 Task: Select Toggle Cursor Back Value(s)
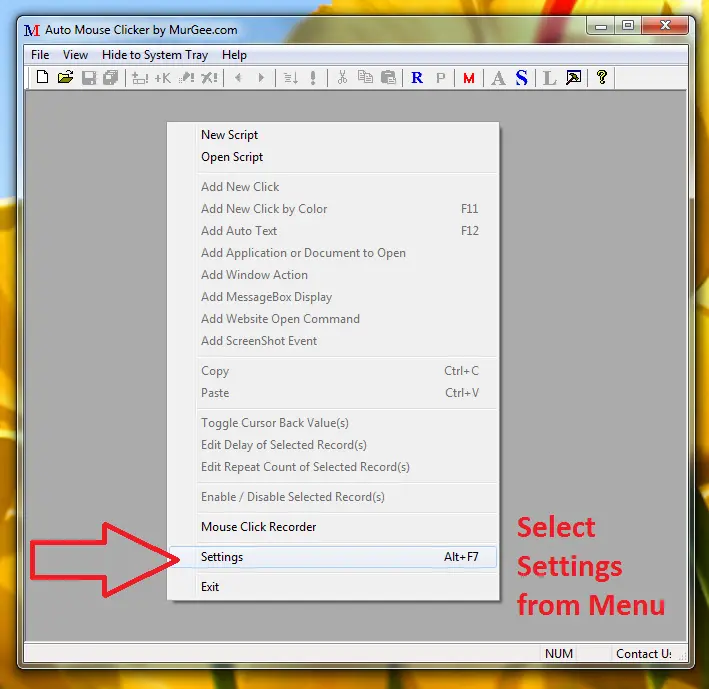333,423
